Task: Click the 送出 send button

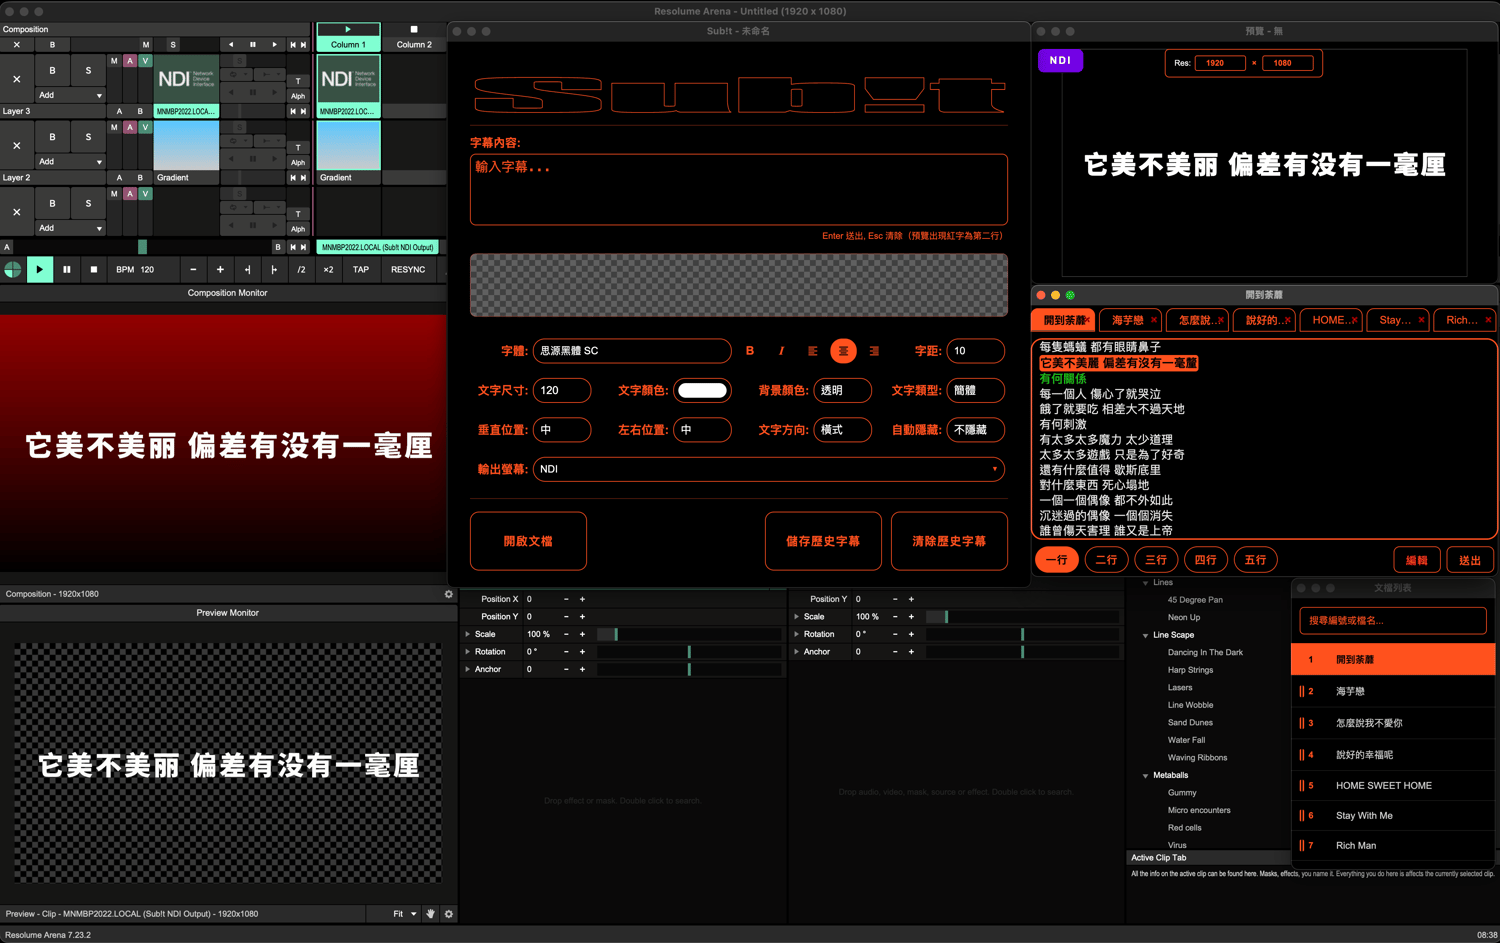Action: point(1469,560)
